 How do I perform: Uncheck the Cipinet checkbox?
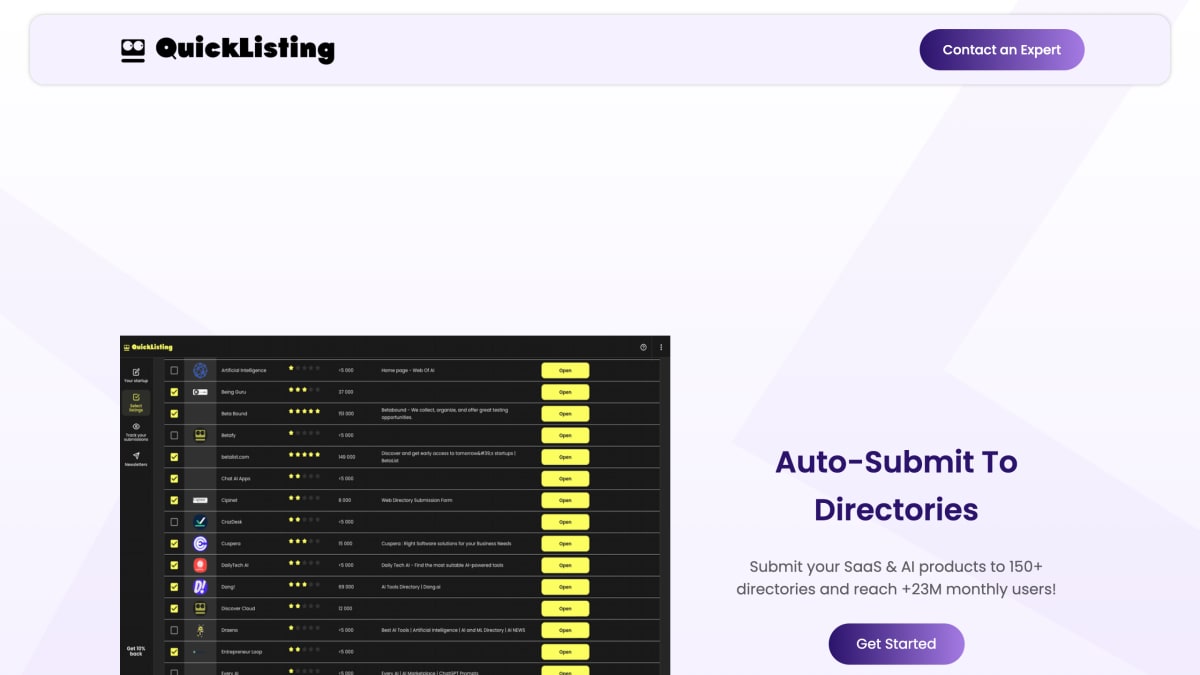click(174, 500)
